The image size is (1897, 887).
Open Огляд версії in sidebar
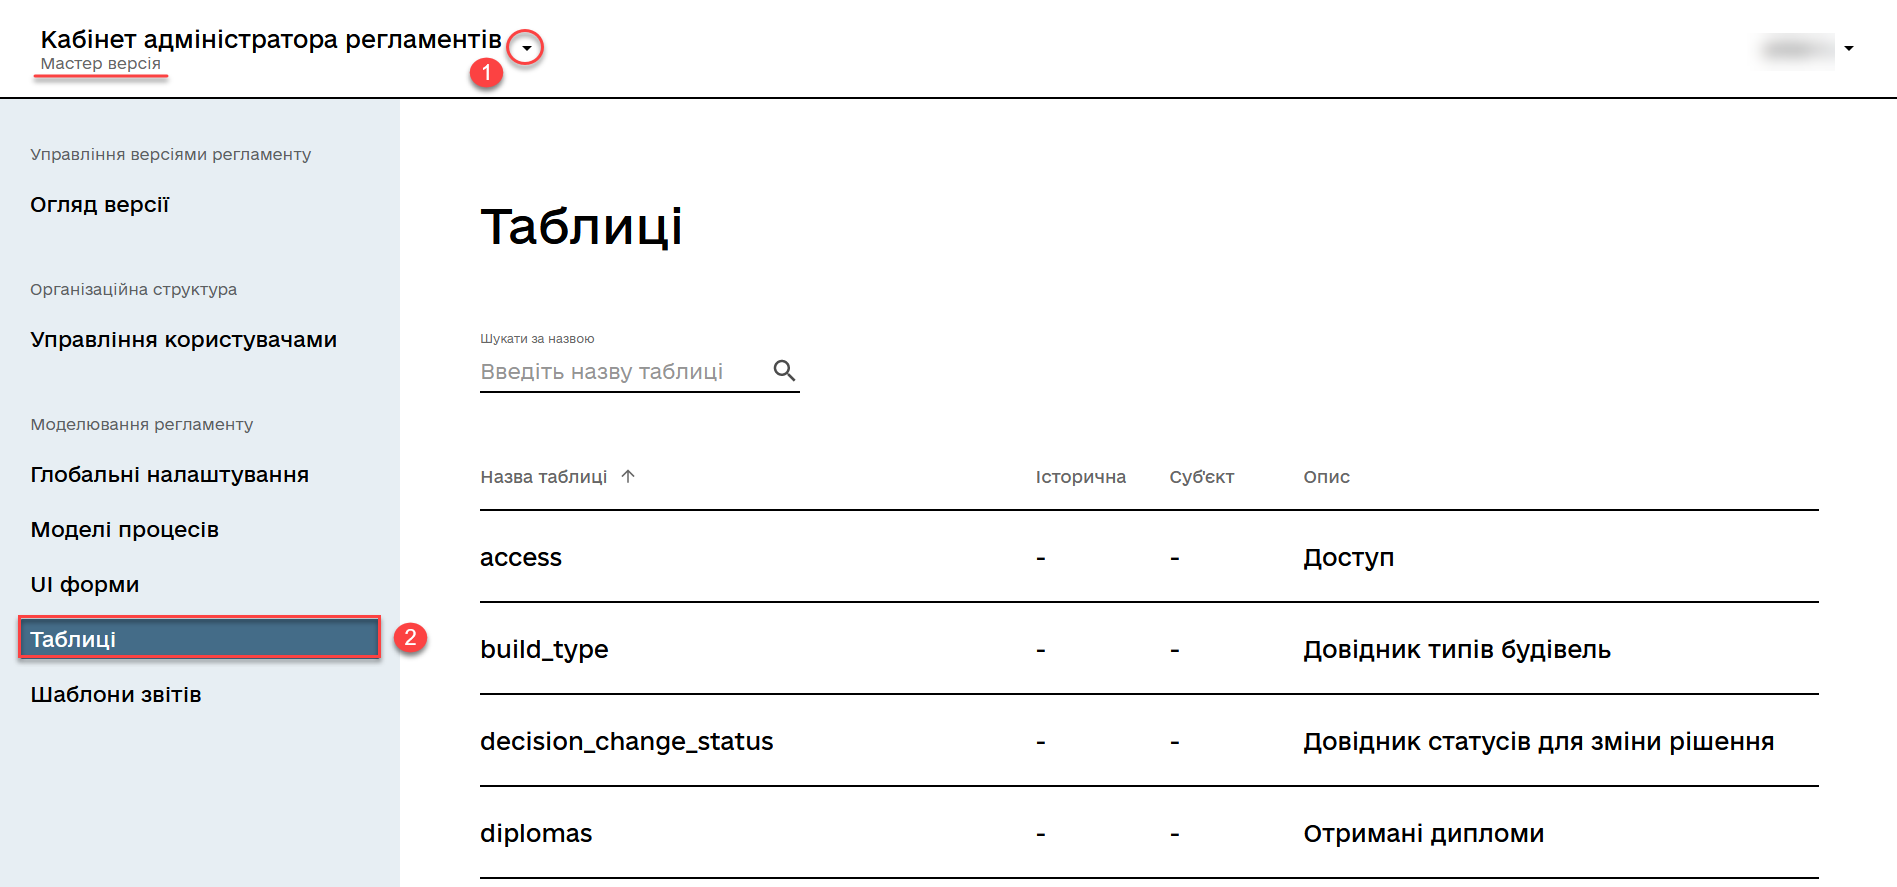pos(100,205)
